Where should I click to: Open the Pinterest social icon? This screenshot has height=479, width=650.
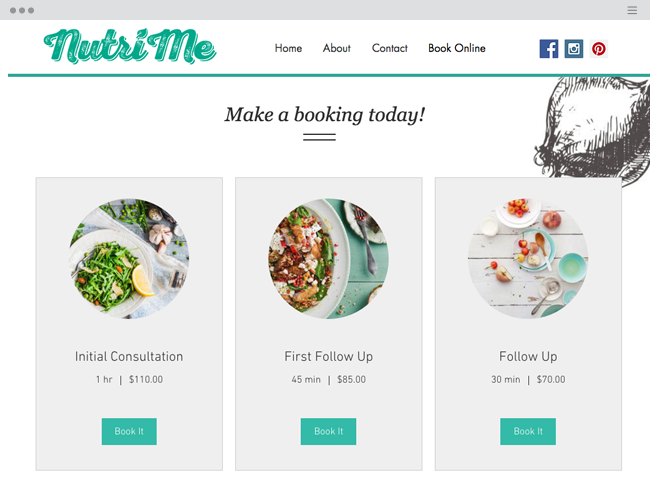click(x=599, y=49)
